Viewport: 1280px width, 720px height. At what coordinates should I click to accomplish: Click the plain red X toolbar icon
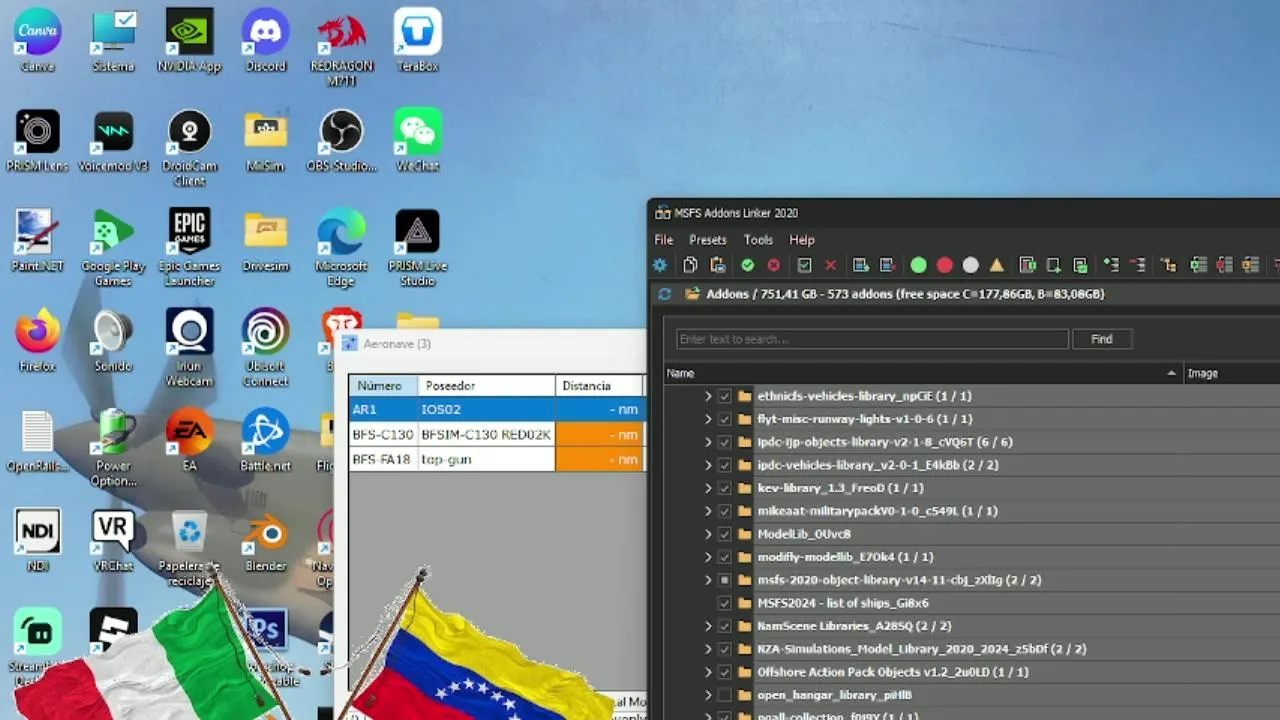(830, 265)
